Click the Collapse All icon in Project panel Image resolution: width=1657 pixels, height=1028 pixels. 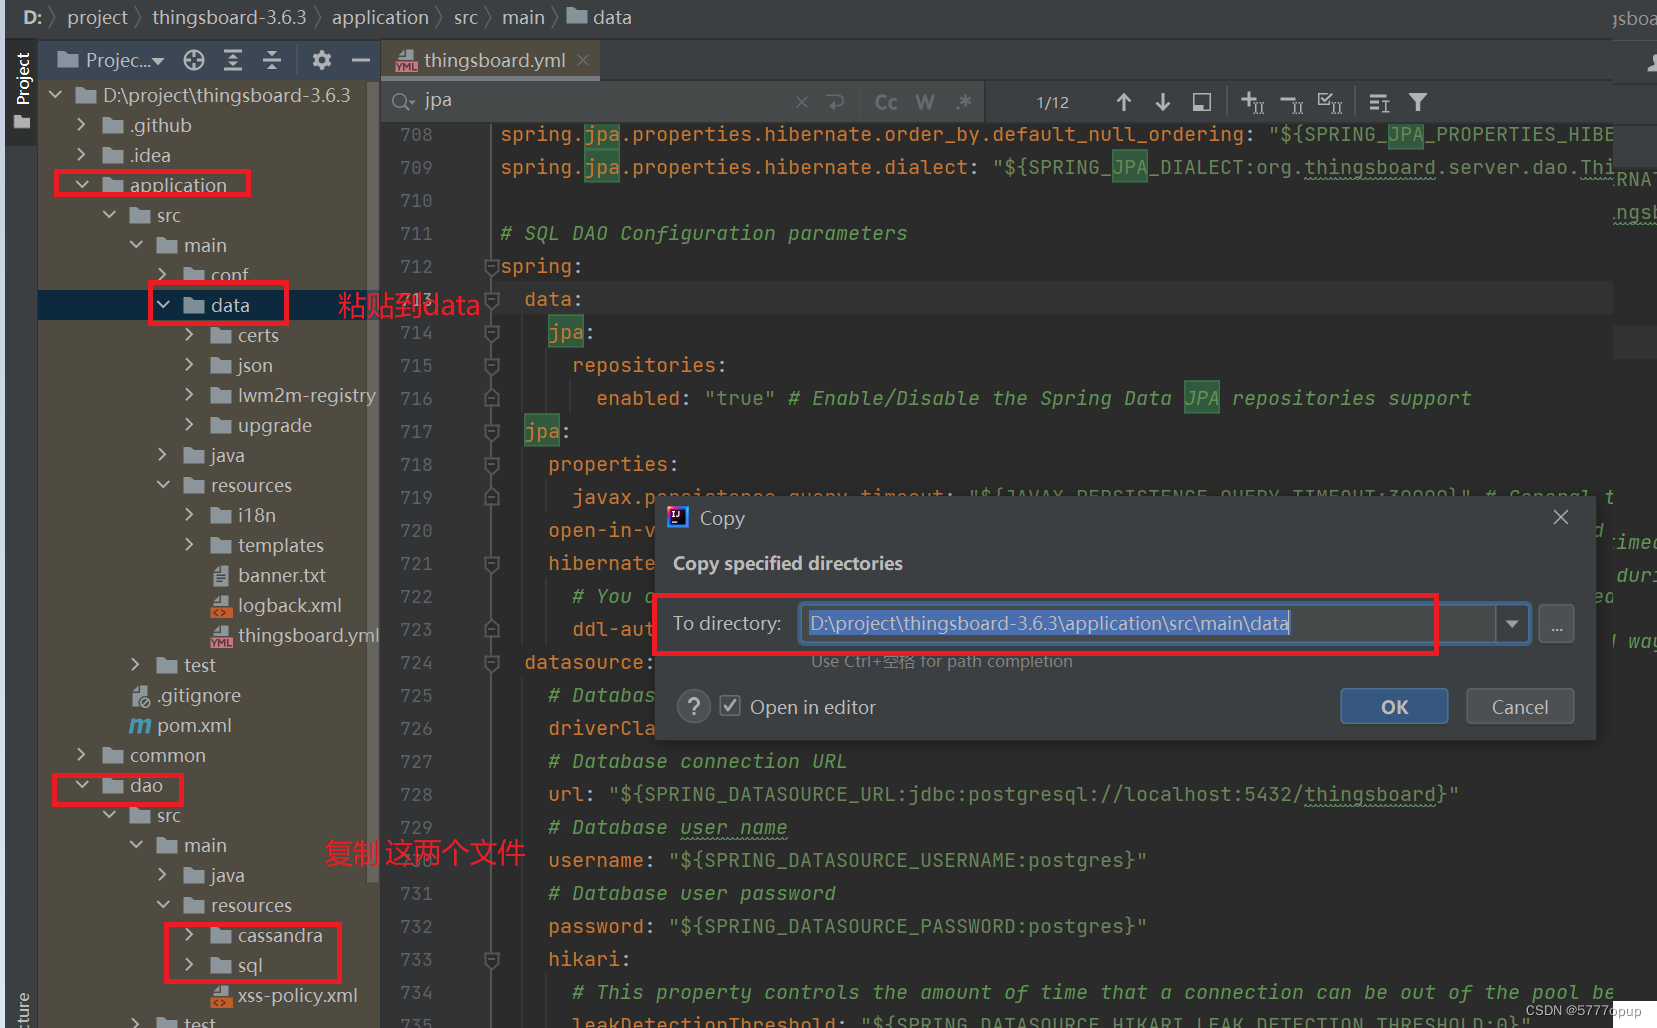pyautogui.click(x=272, y=60)
